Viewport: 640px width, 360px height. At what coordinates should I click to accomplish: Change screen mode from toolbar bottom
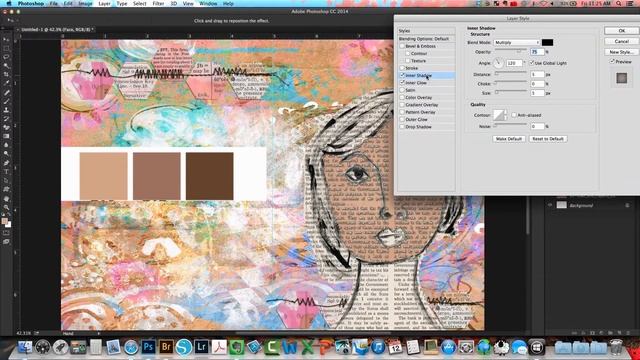coord(6,242)
